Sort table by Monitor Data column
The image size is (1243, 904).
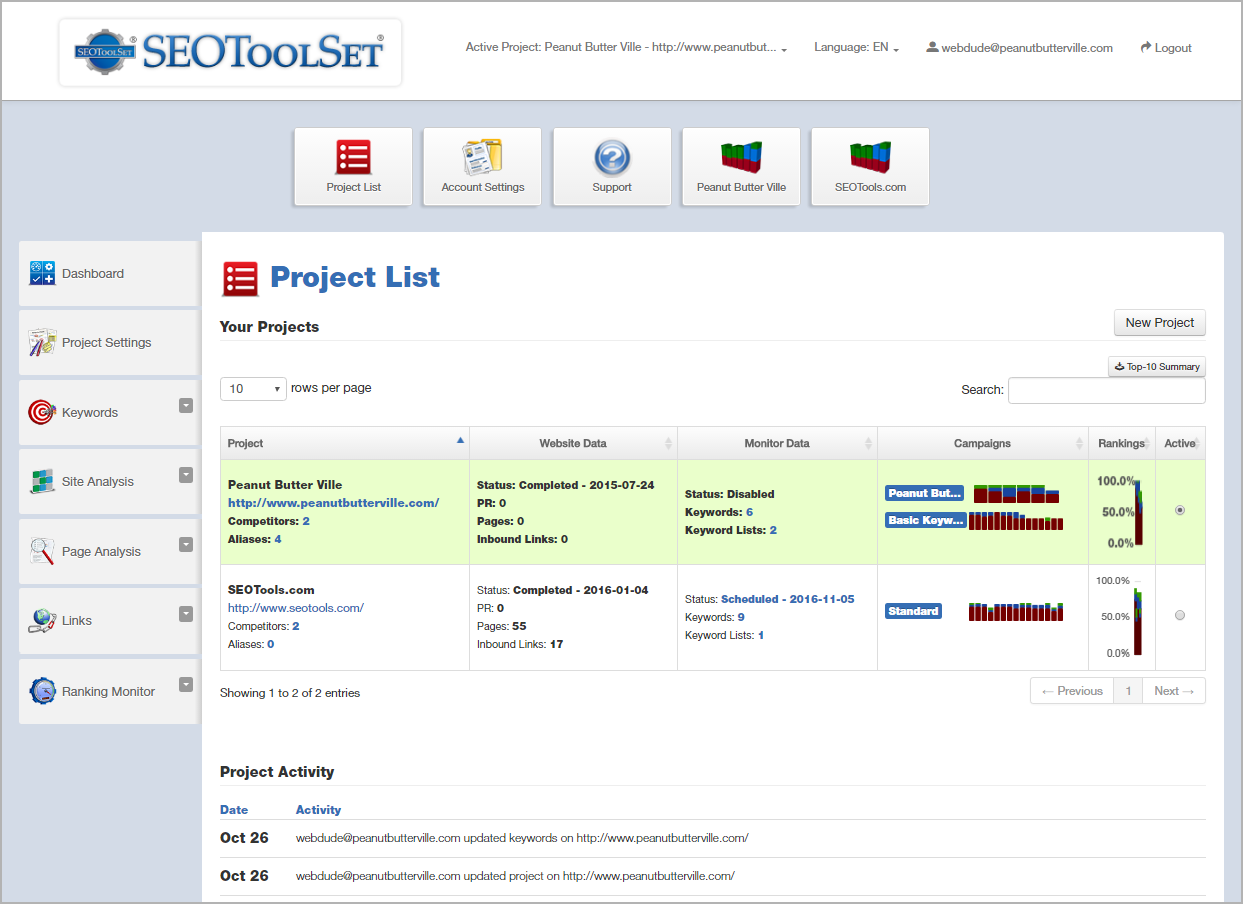(777, 443)
